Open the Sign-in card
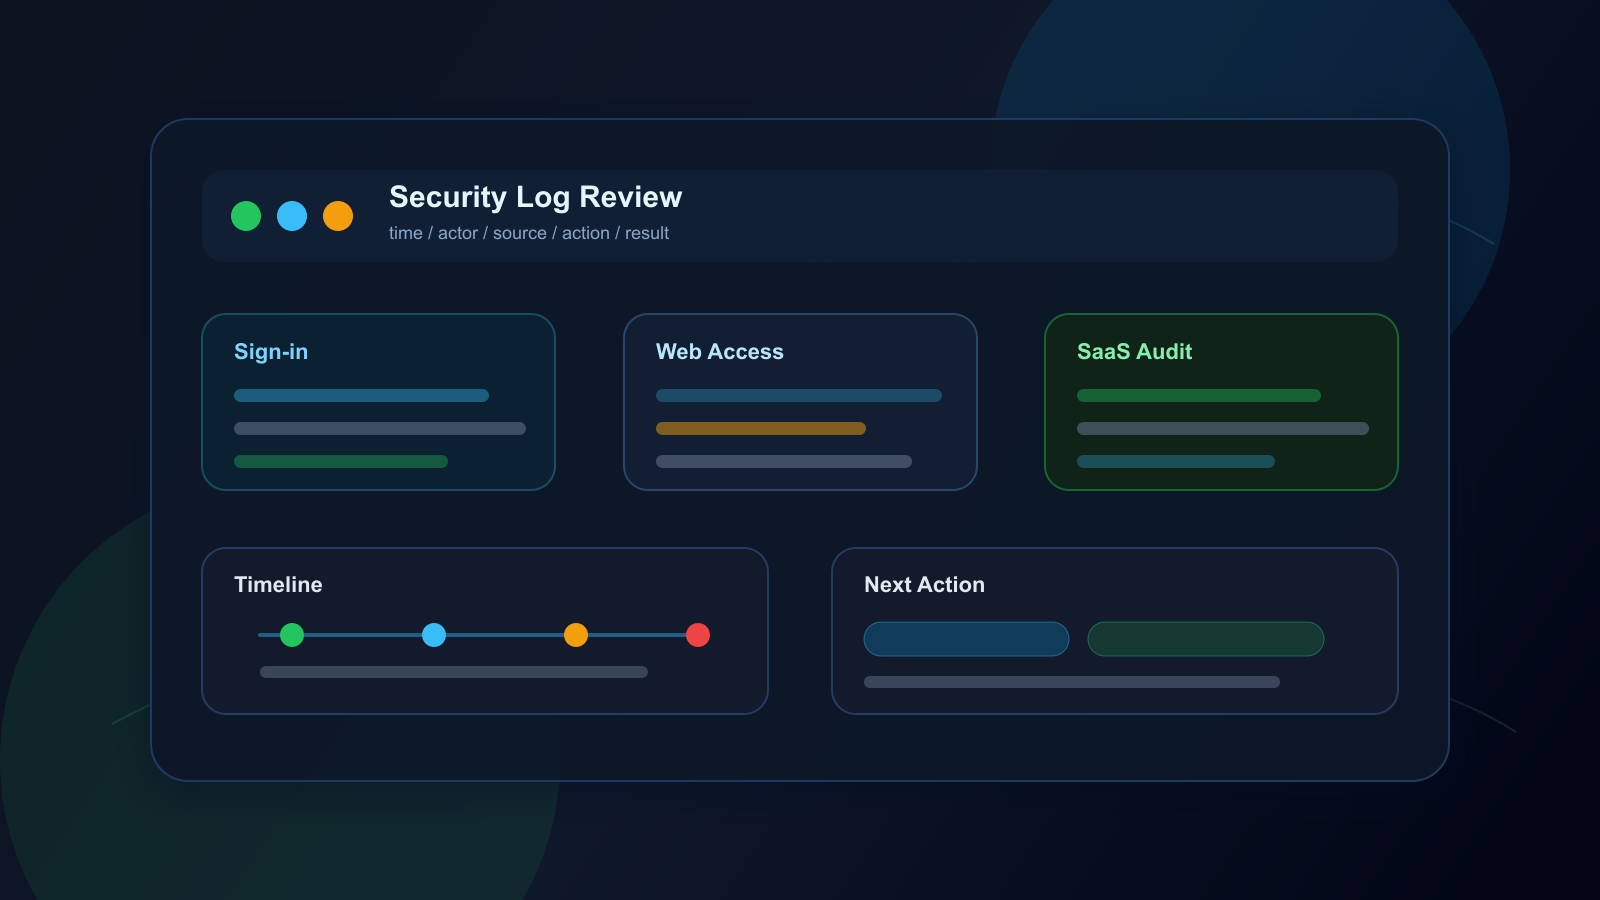 pyautogui.click(x=378, y=402)
